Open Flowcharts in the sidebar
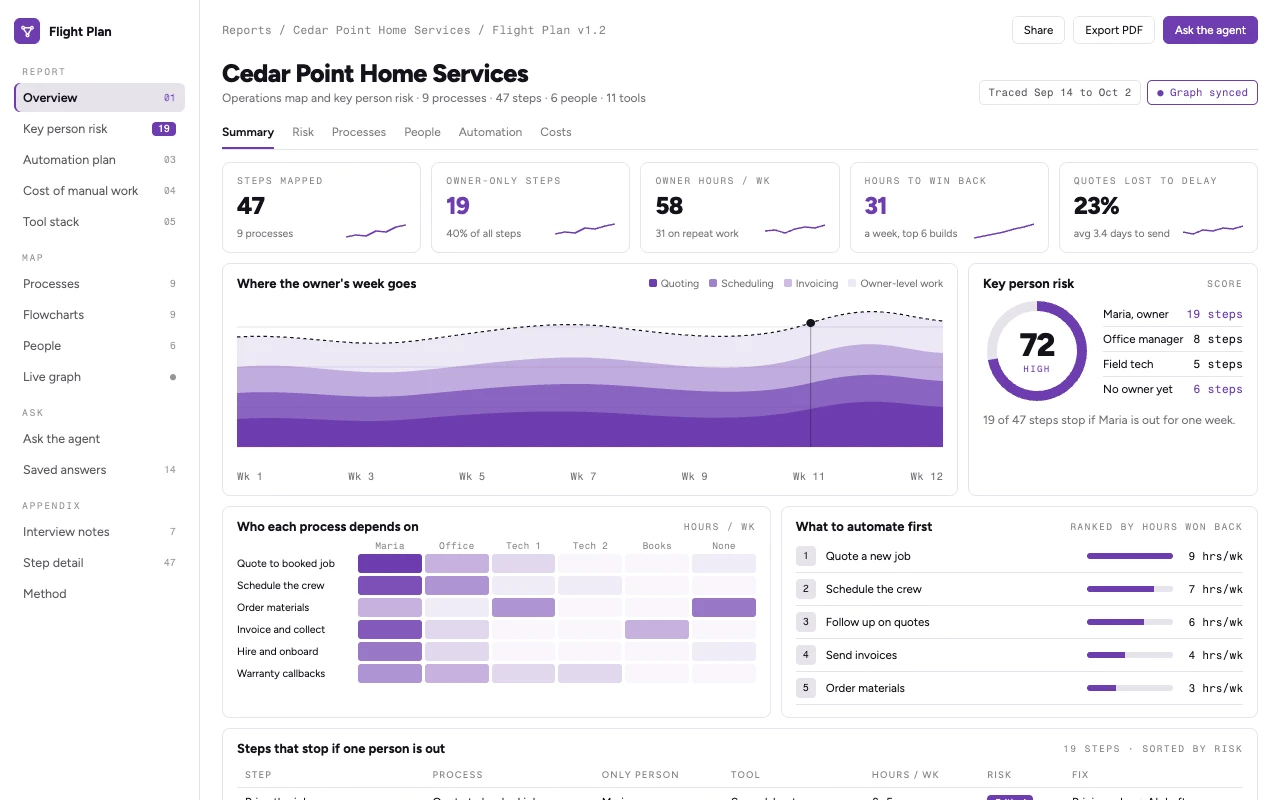 coord(100,315)
